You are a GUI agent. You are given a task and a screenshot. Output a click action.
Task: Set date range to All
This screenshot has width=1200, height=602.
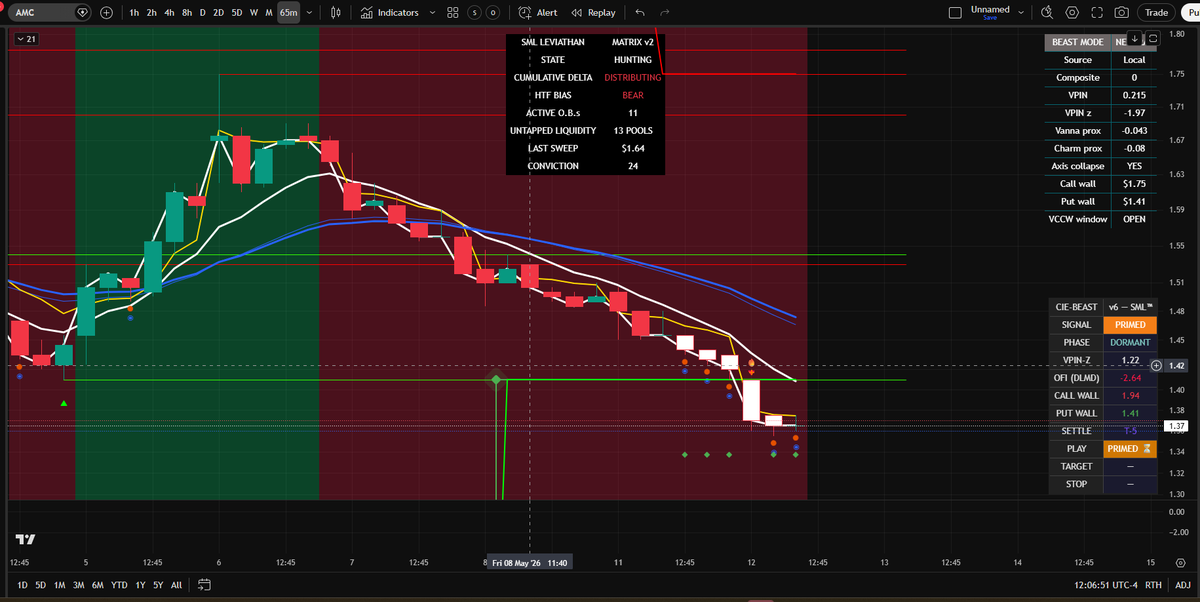177,584
